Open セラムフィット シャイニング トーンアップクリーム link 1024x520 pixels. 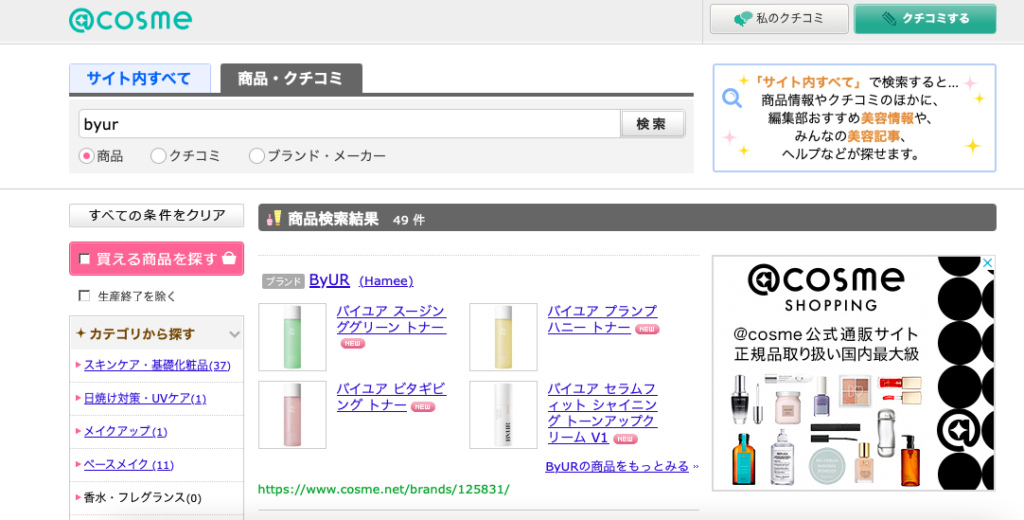click(602, 414)
